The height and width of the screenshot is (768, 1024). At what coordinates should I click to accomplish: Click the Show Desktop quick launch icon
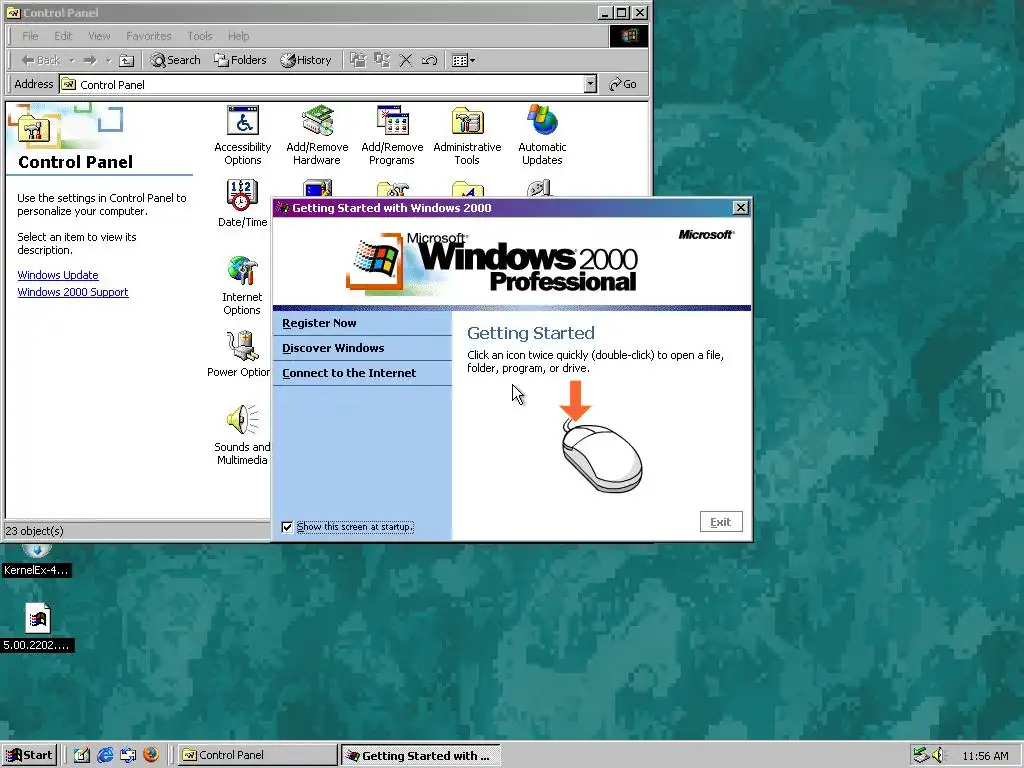pyautogui.click(x=82, y=755)
